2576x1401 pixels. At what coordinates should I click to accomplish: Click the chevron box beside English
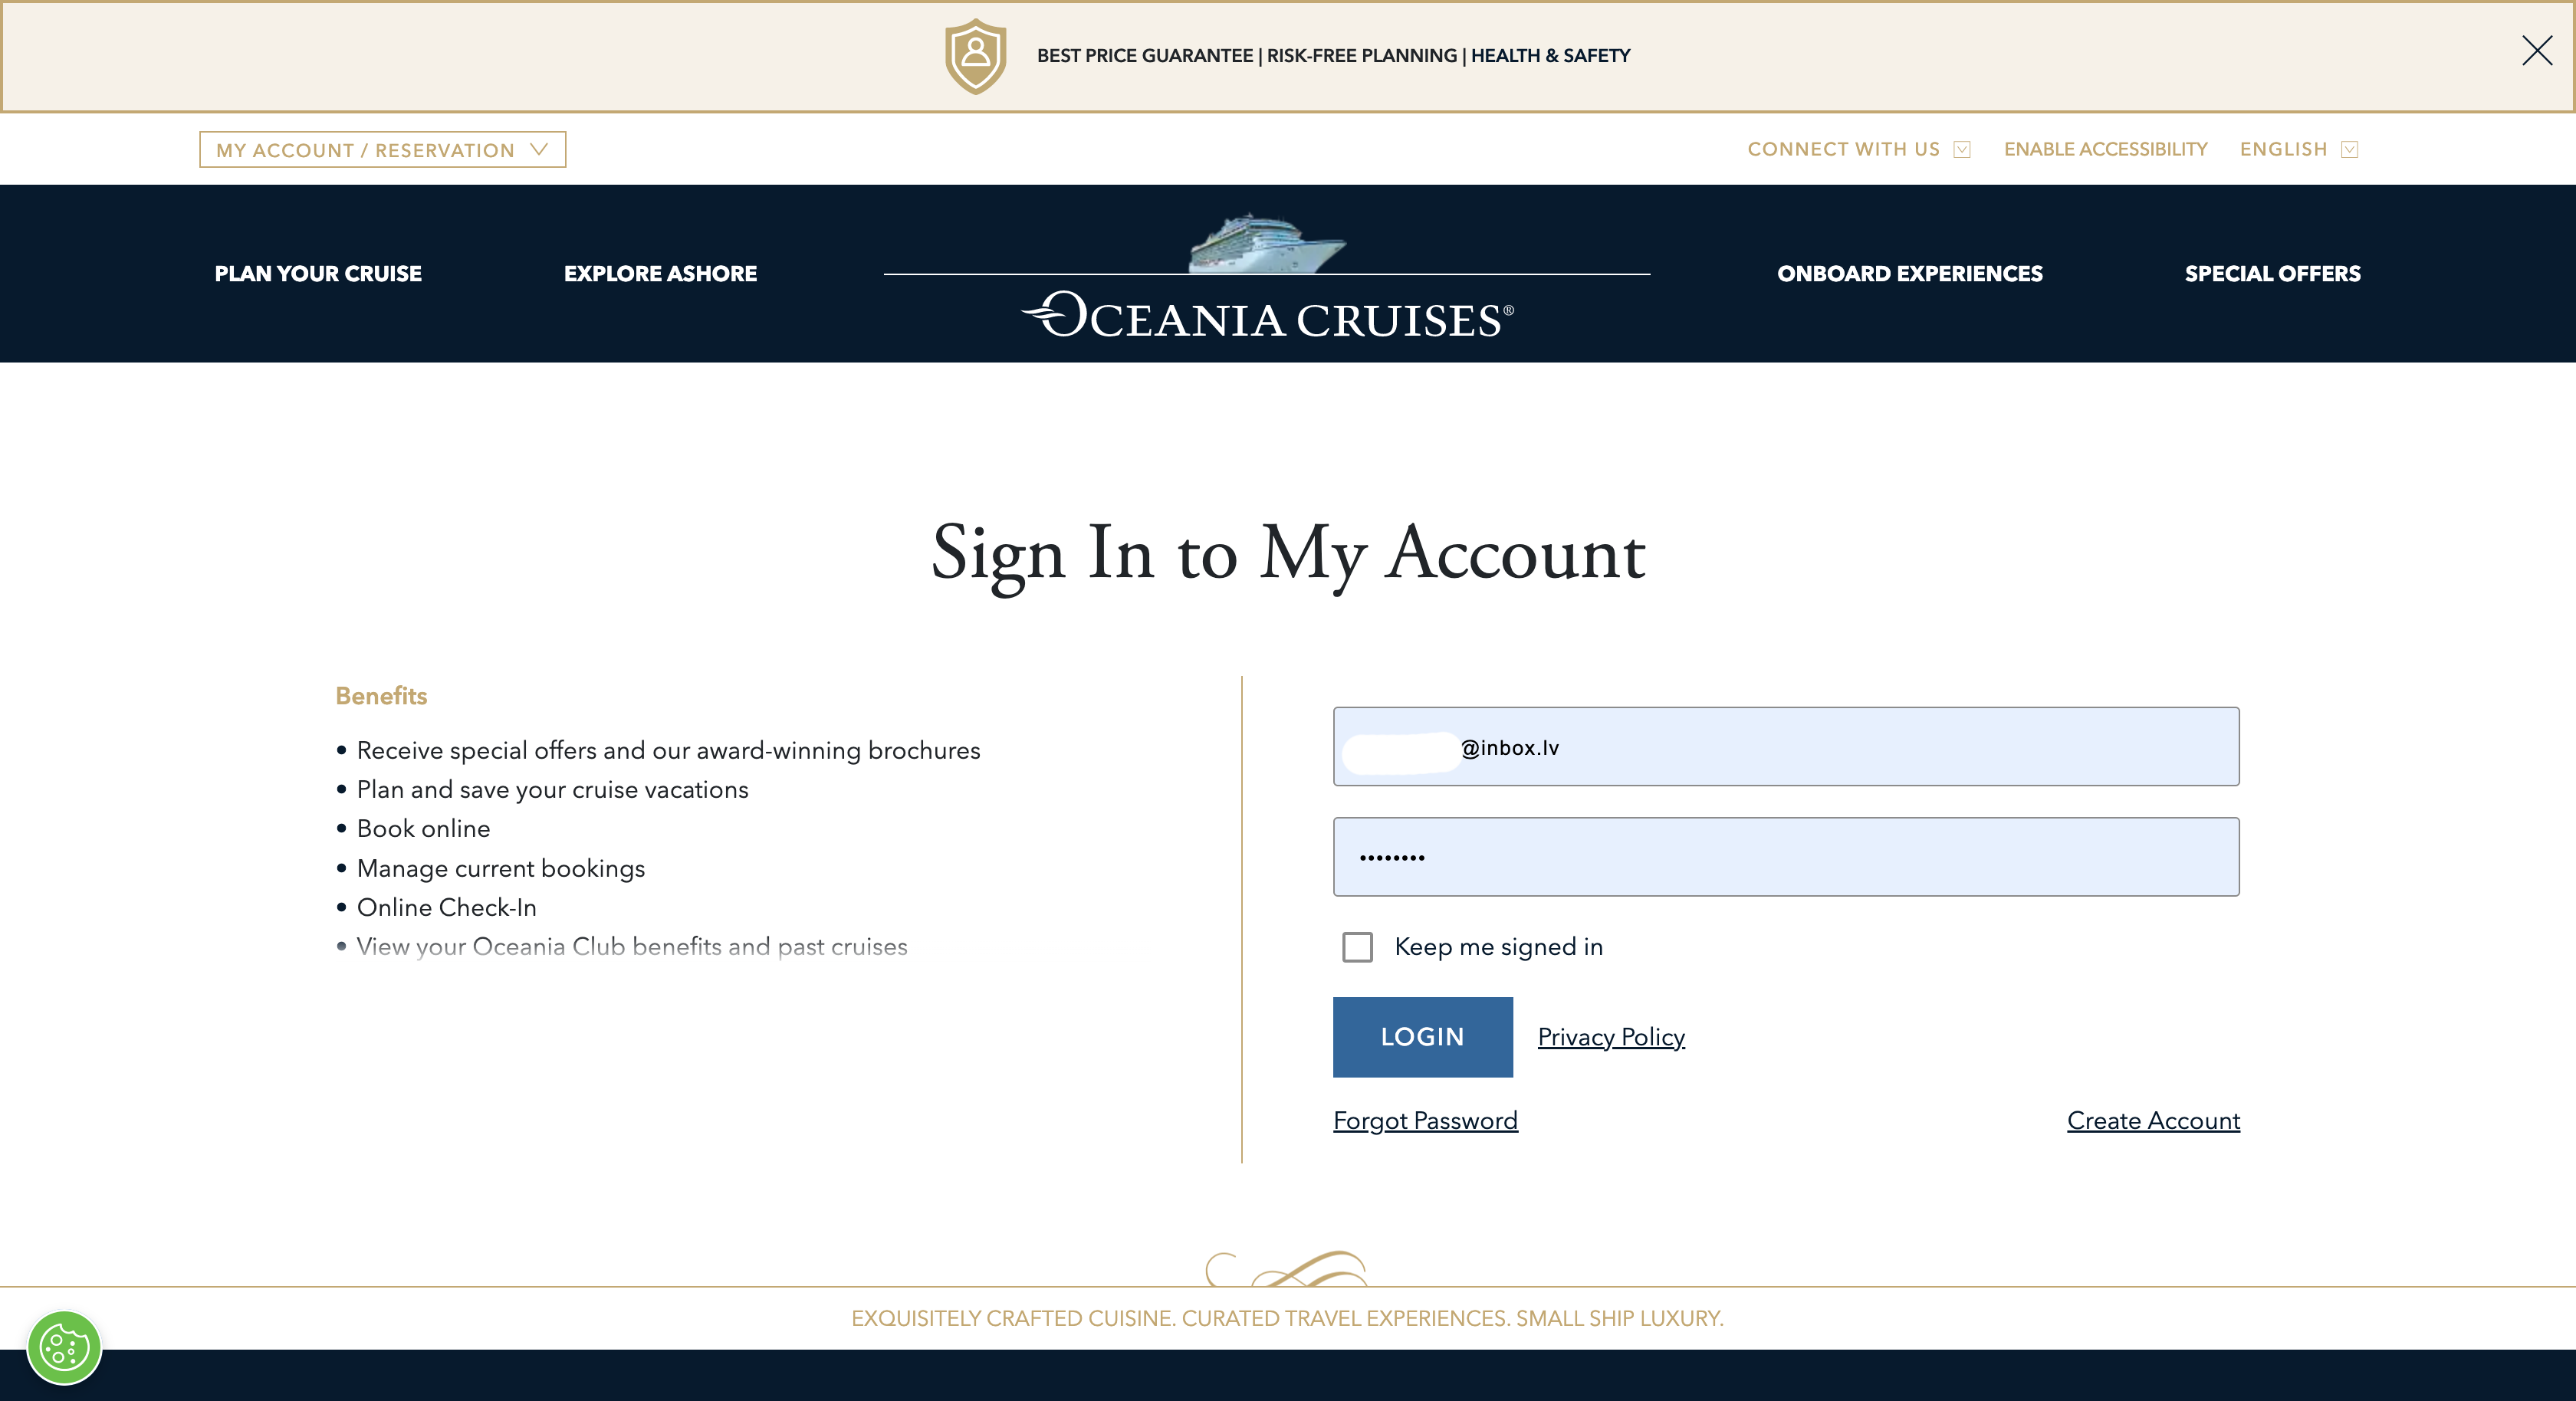(2350, 150)
